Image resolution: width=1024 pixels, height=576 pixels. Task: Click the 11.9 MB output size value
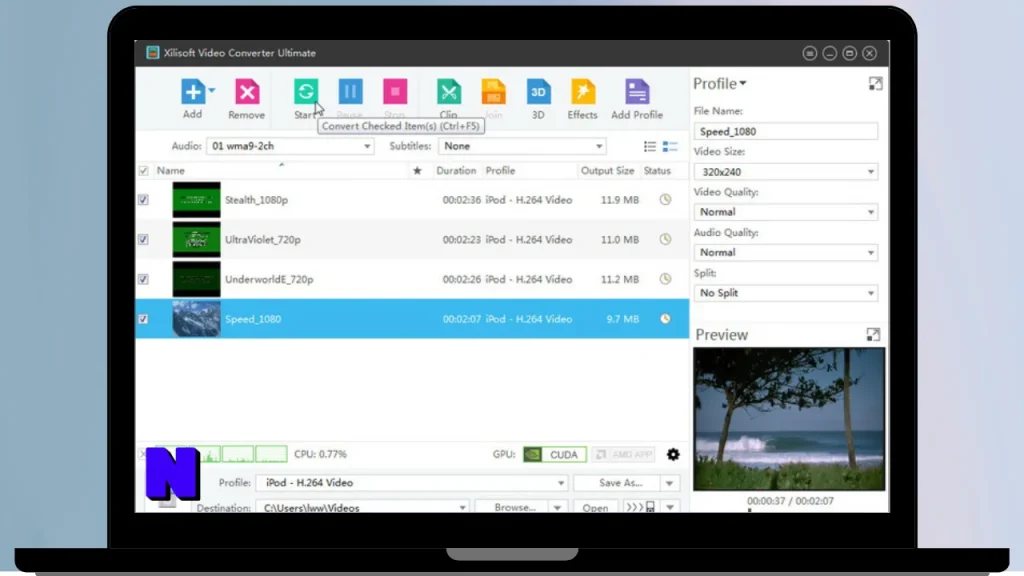(620, 200)
